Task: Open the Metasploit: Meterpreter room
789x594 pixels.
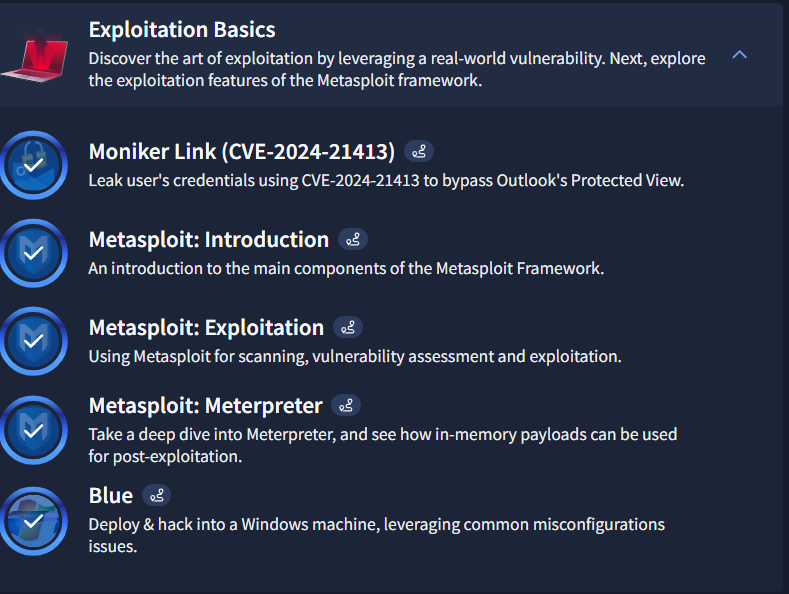Action: click(205, 406)
